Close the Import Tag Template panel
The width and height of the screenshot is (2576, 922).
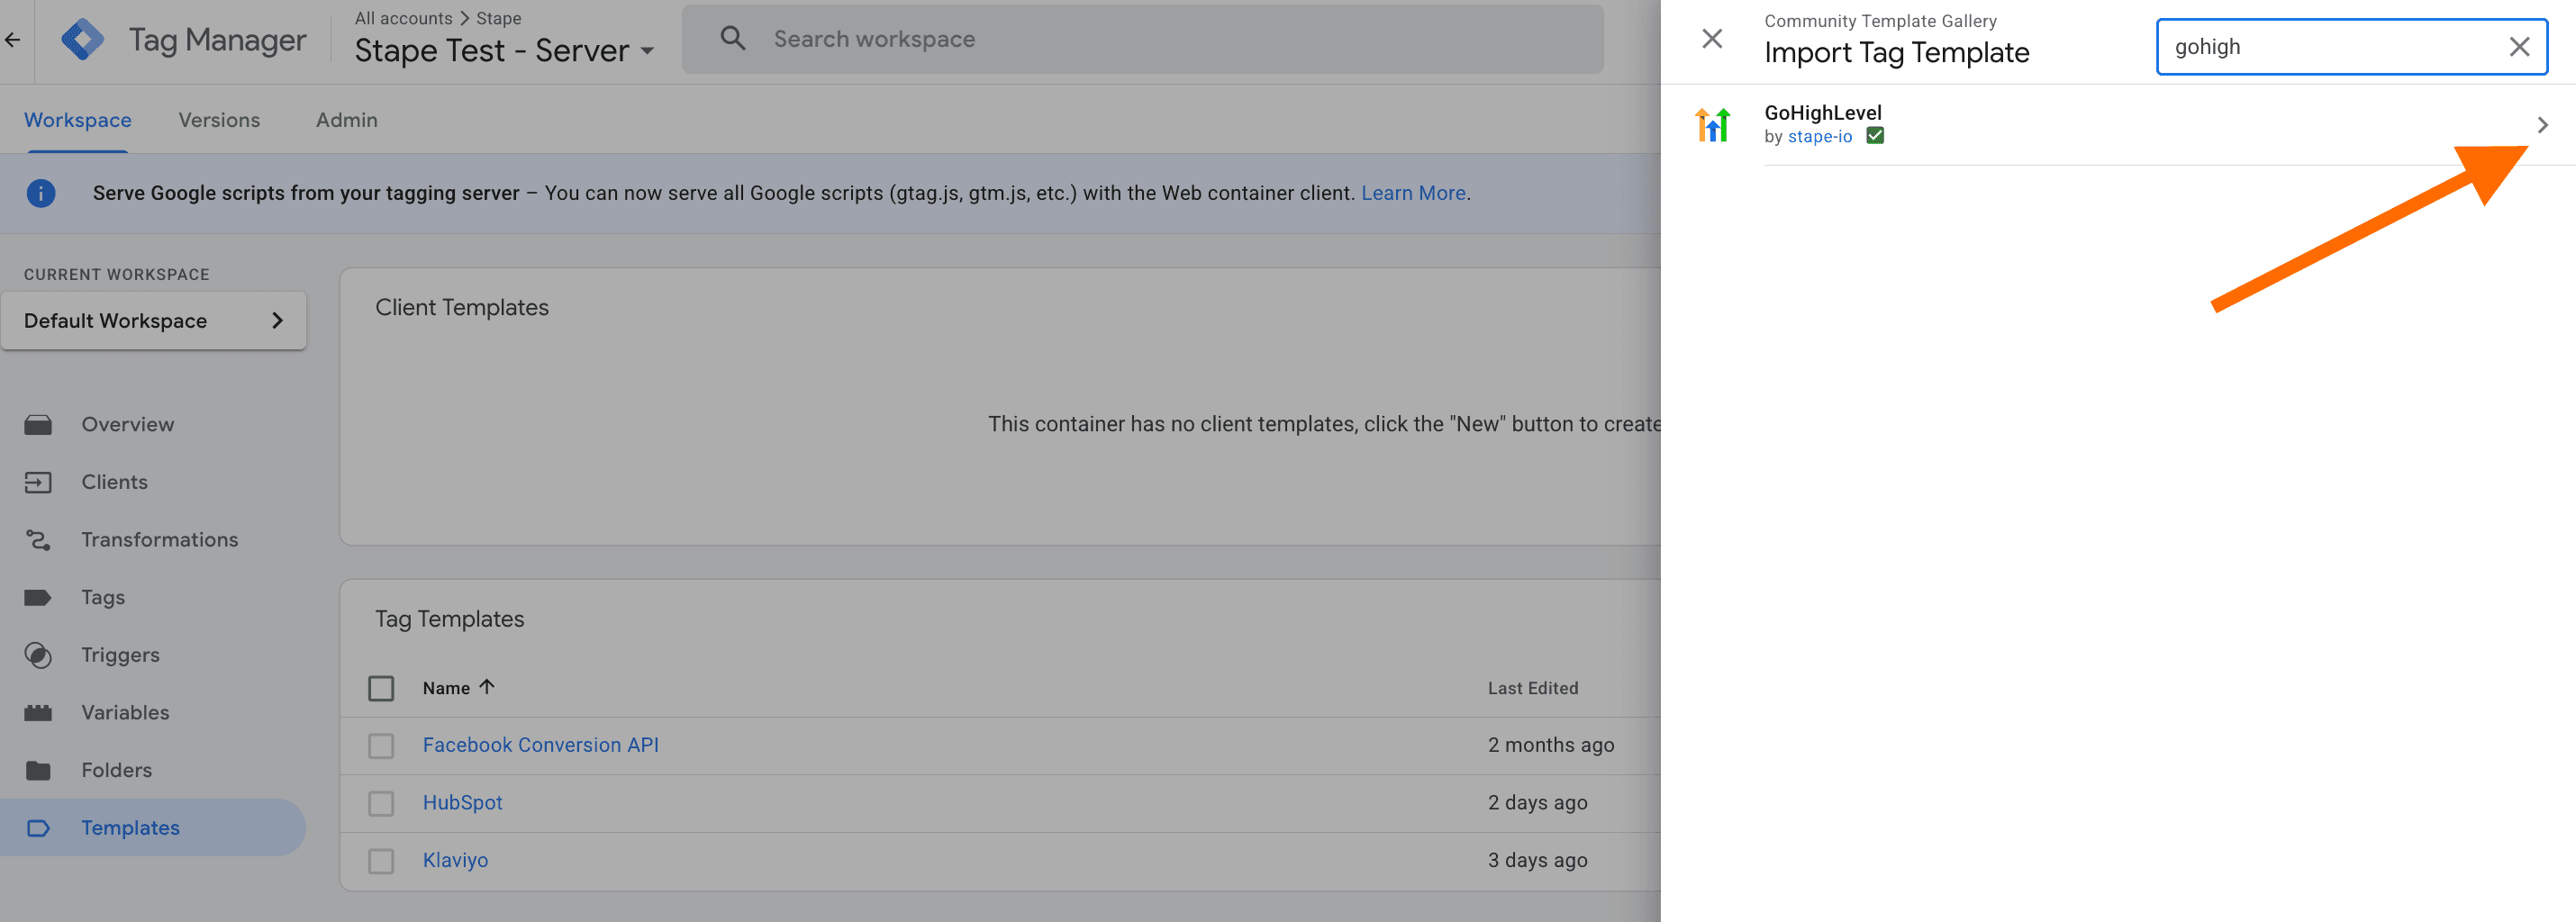1711,39
